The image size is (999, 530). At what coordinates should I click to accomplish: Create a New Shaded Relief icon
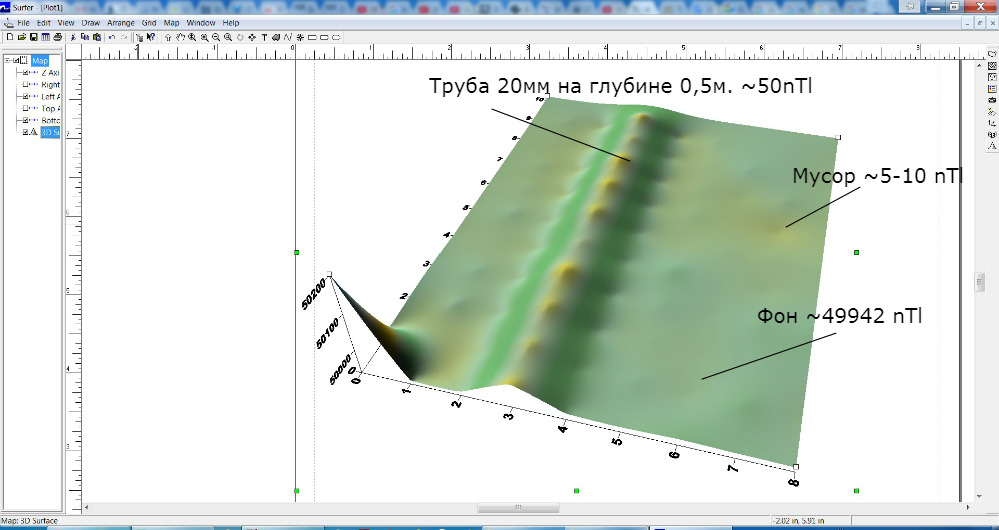coord(992,111)
